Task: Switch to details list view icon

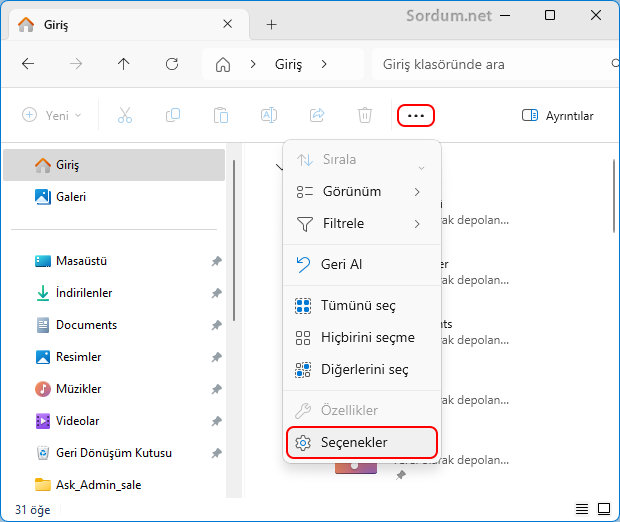Action: (x=582, y=509)
